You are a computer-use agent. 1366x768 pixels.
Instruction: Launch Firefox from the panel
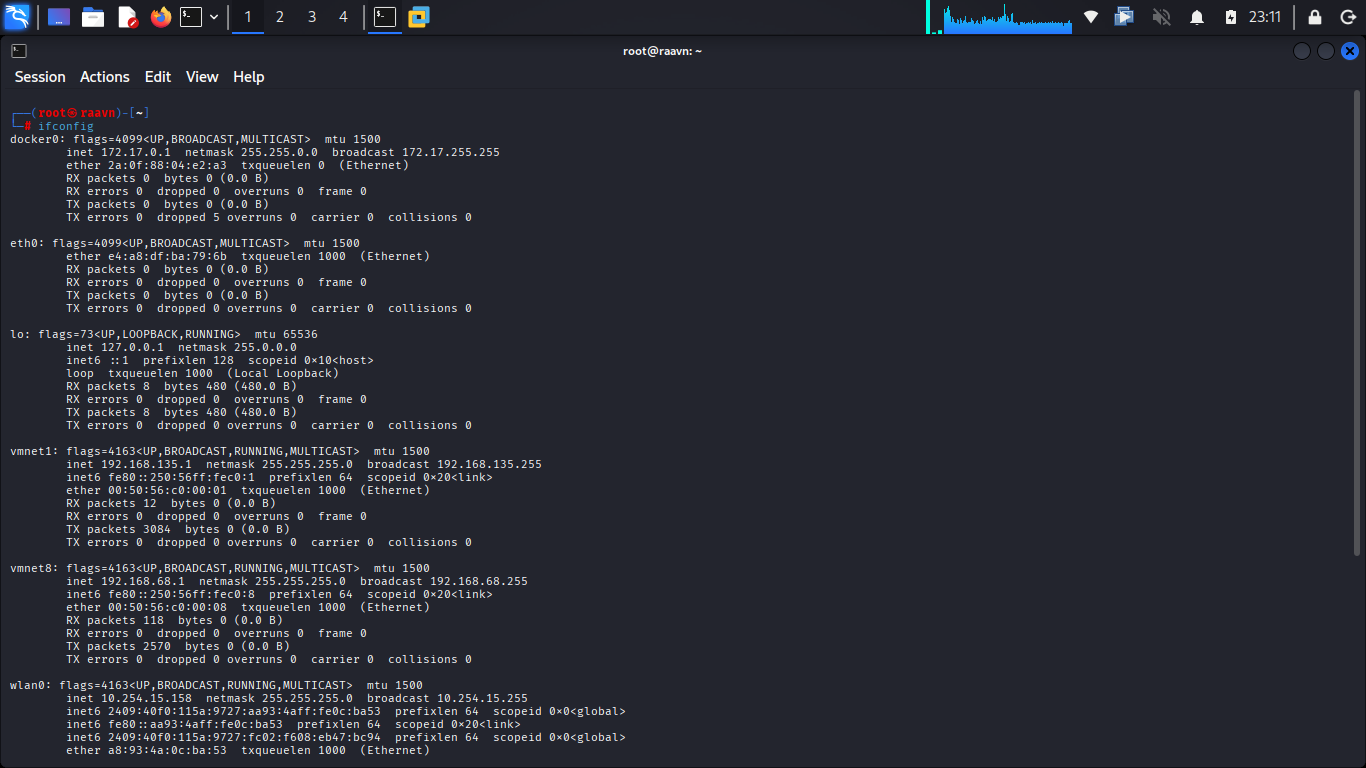click(161, 17)
